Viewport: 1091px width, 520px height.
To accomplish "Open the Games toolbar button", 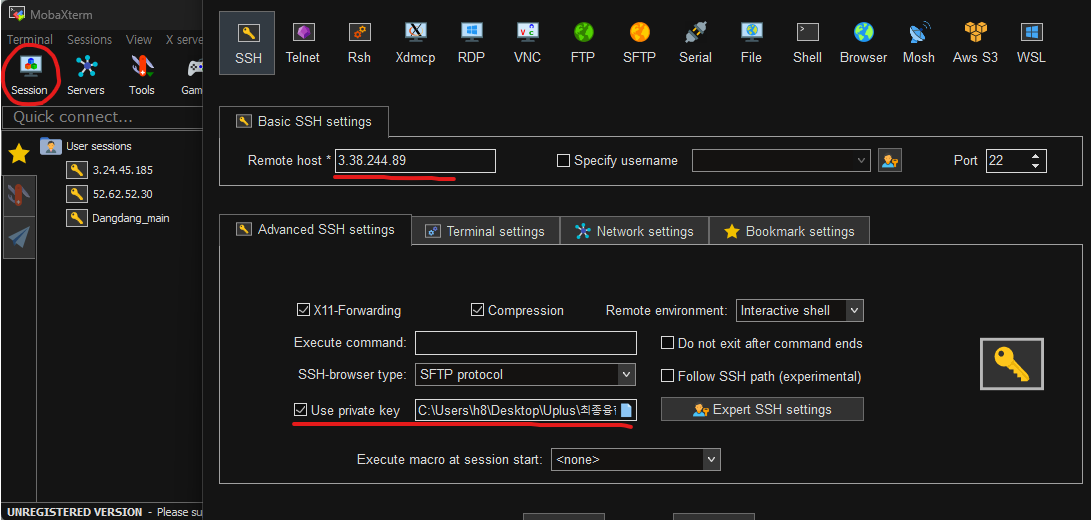I will click(192, 75).
